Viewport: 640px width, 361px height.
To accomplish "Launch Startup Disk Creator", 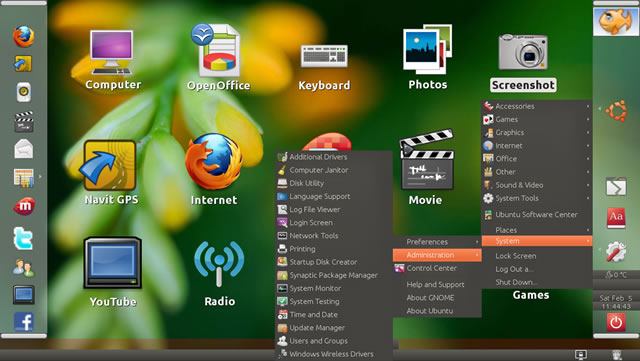I will point(334,262).
